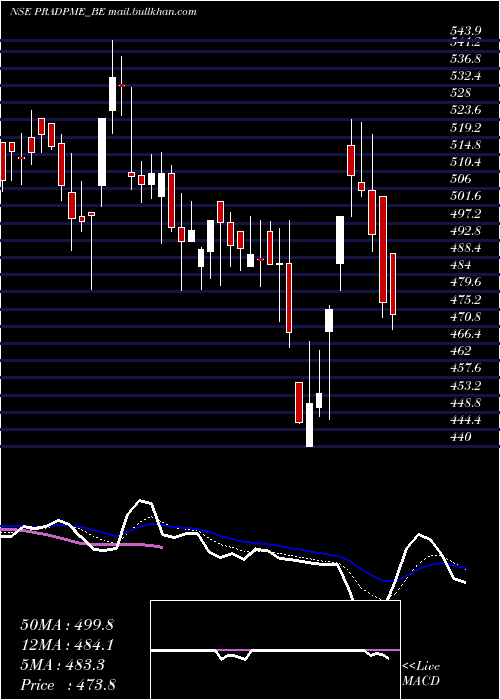
Task: Click the 457.6 price axis label
Action: 466,368
